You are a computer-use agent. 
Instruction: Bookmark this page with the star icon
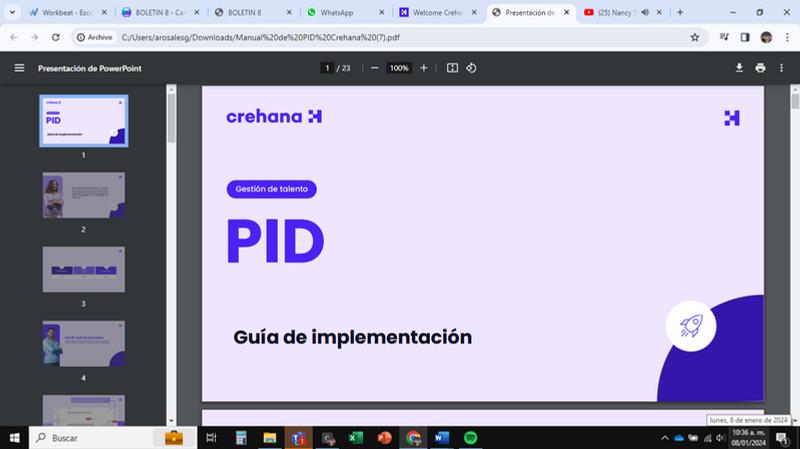pyautogui.click(x=694, y=37)
